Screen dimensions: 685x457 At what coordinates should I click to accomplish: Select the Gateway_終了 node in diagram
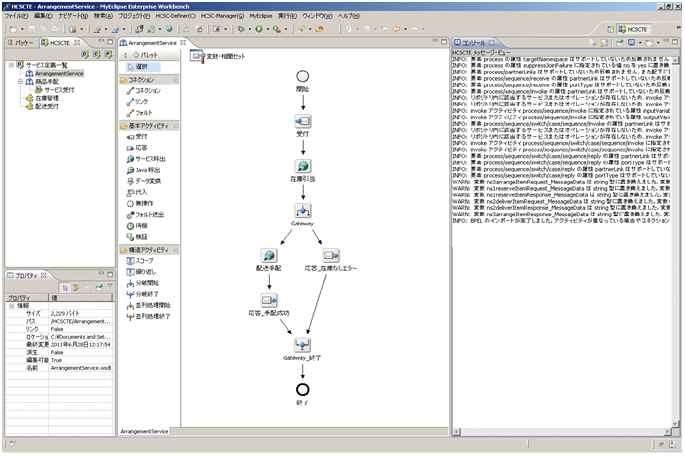pyautogui.click(x=302, y=345)
